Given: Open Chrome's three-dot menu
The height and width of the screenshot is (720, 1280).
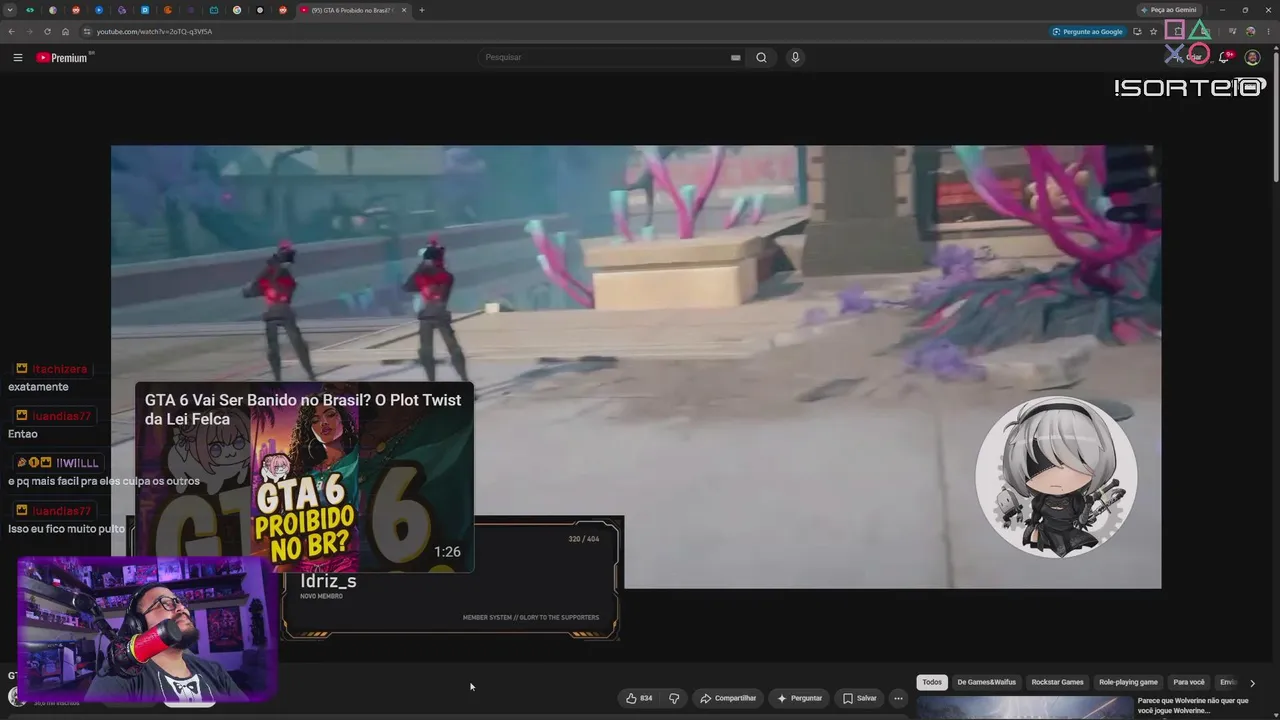Looking at the screenshot, I should (x=1268, y=31).
